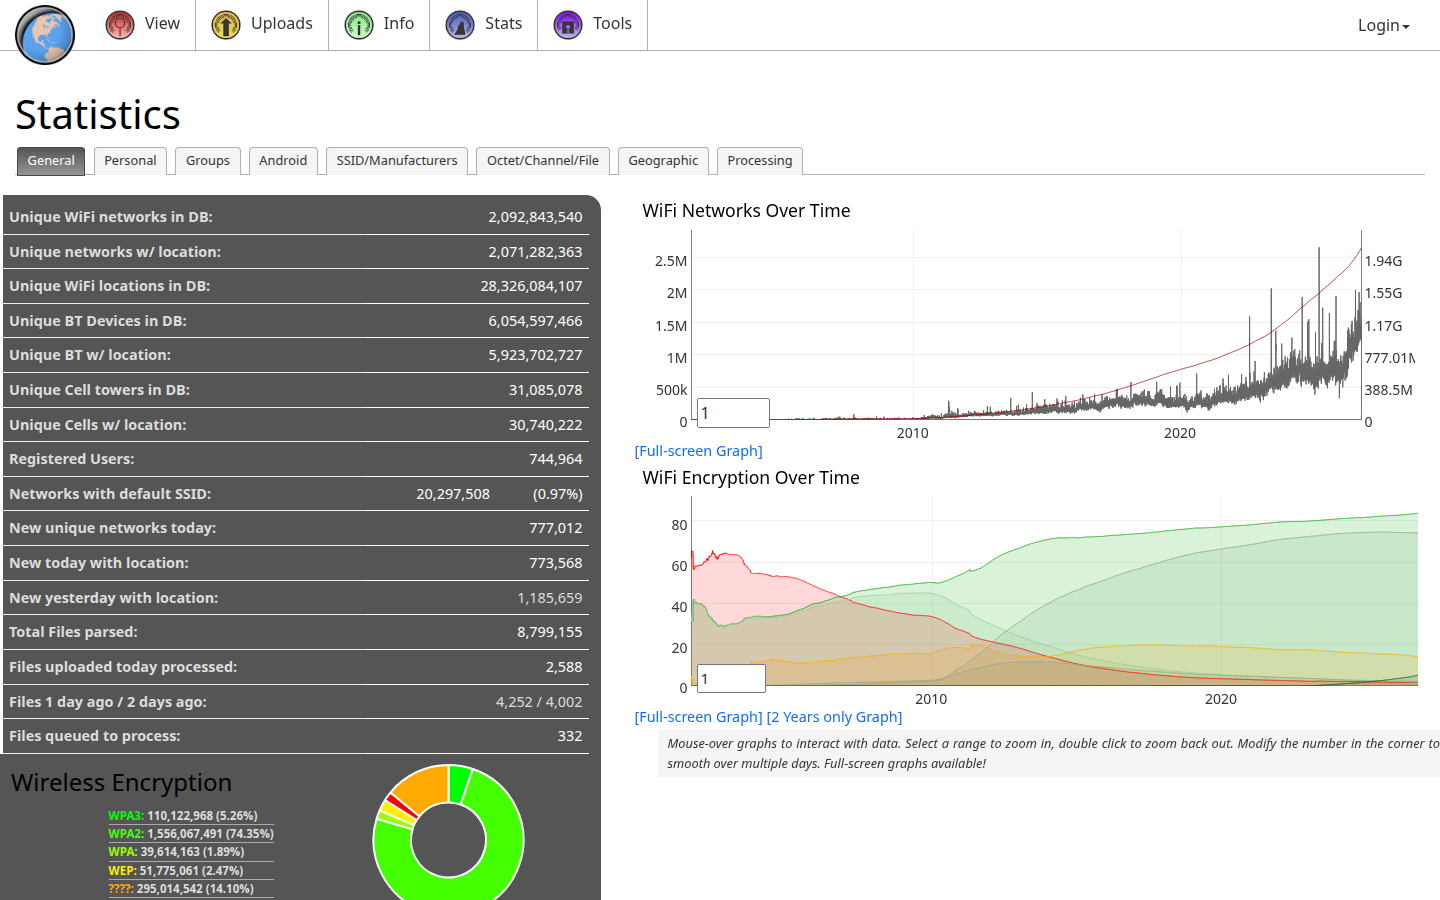Click the WEP encryption legend entry

pos(176,871)
